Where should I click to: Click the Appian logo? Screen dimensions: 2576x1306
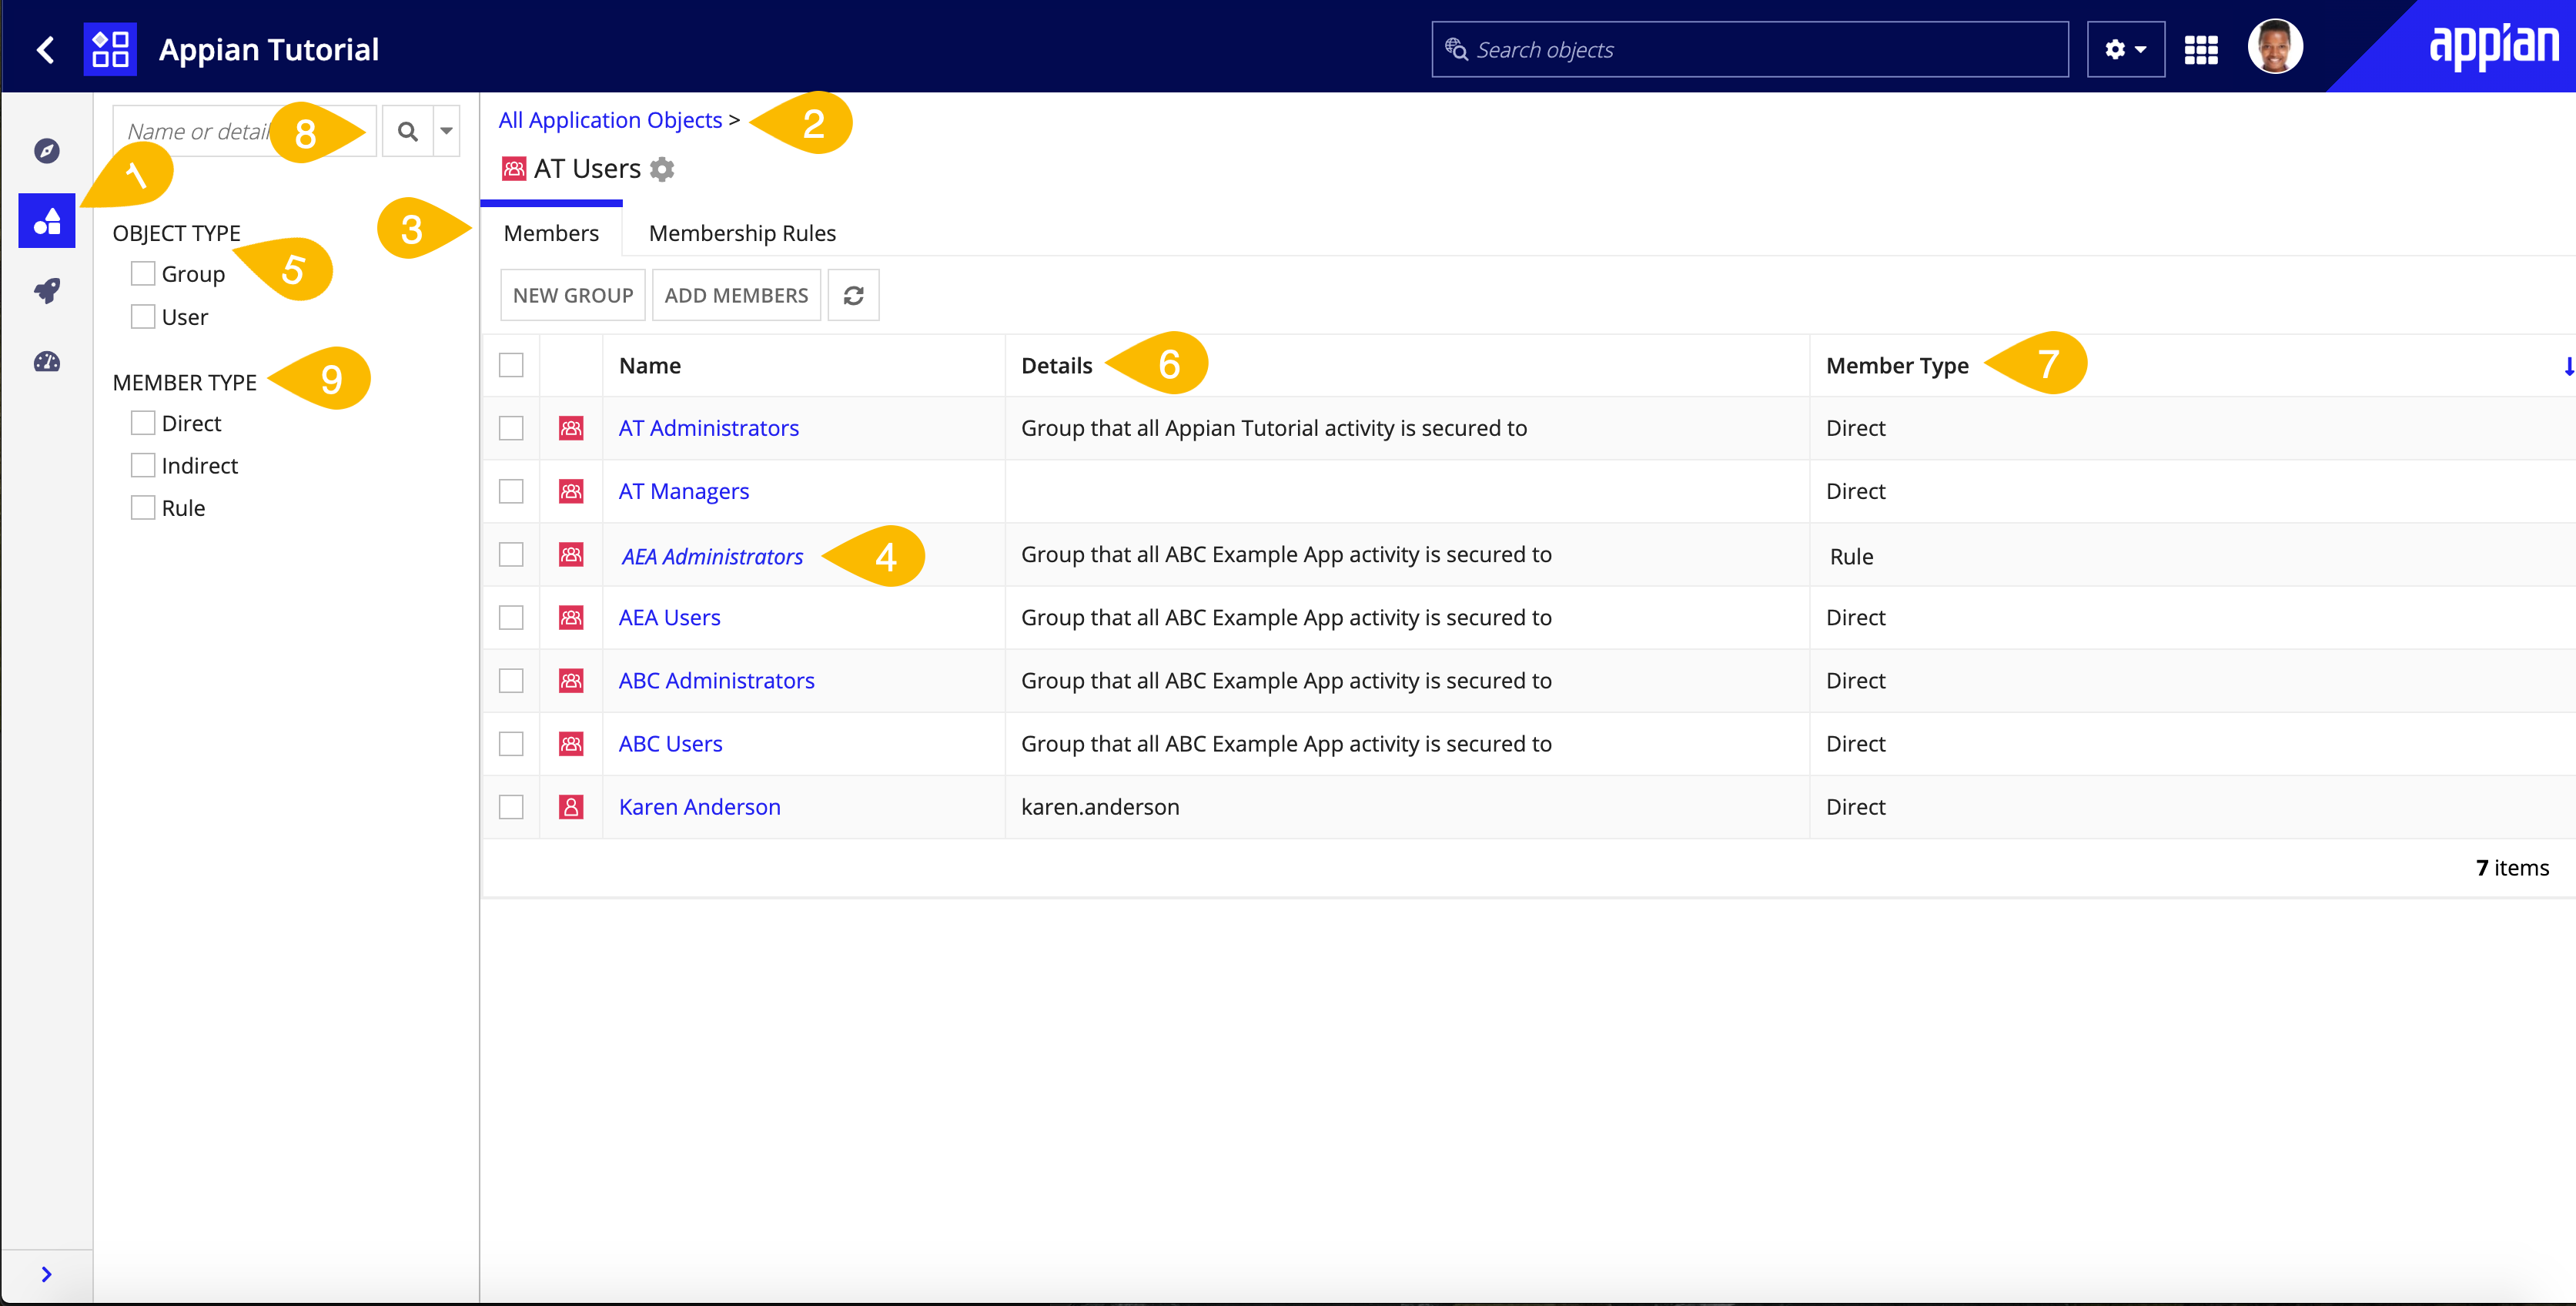(x=2494, y=46)
